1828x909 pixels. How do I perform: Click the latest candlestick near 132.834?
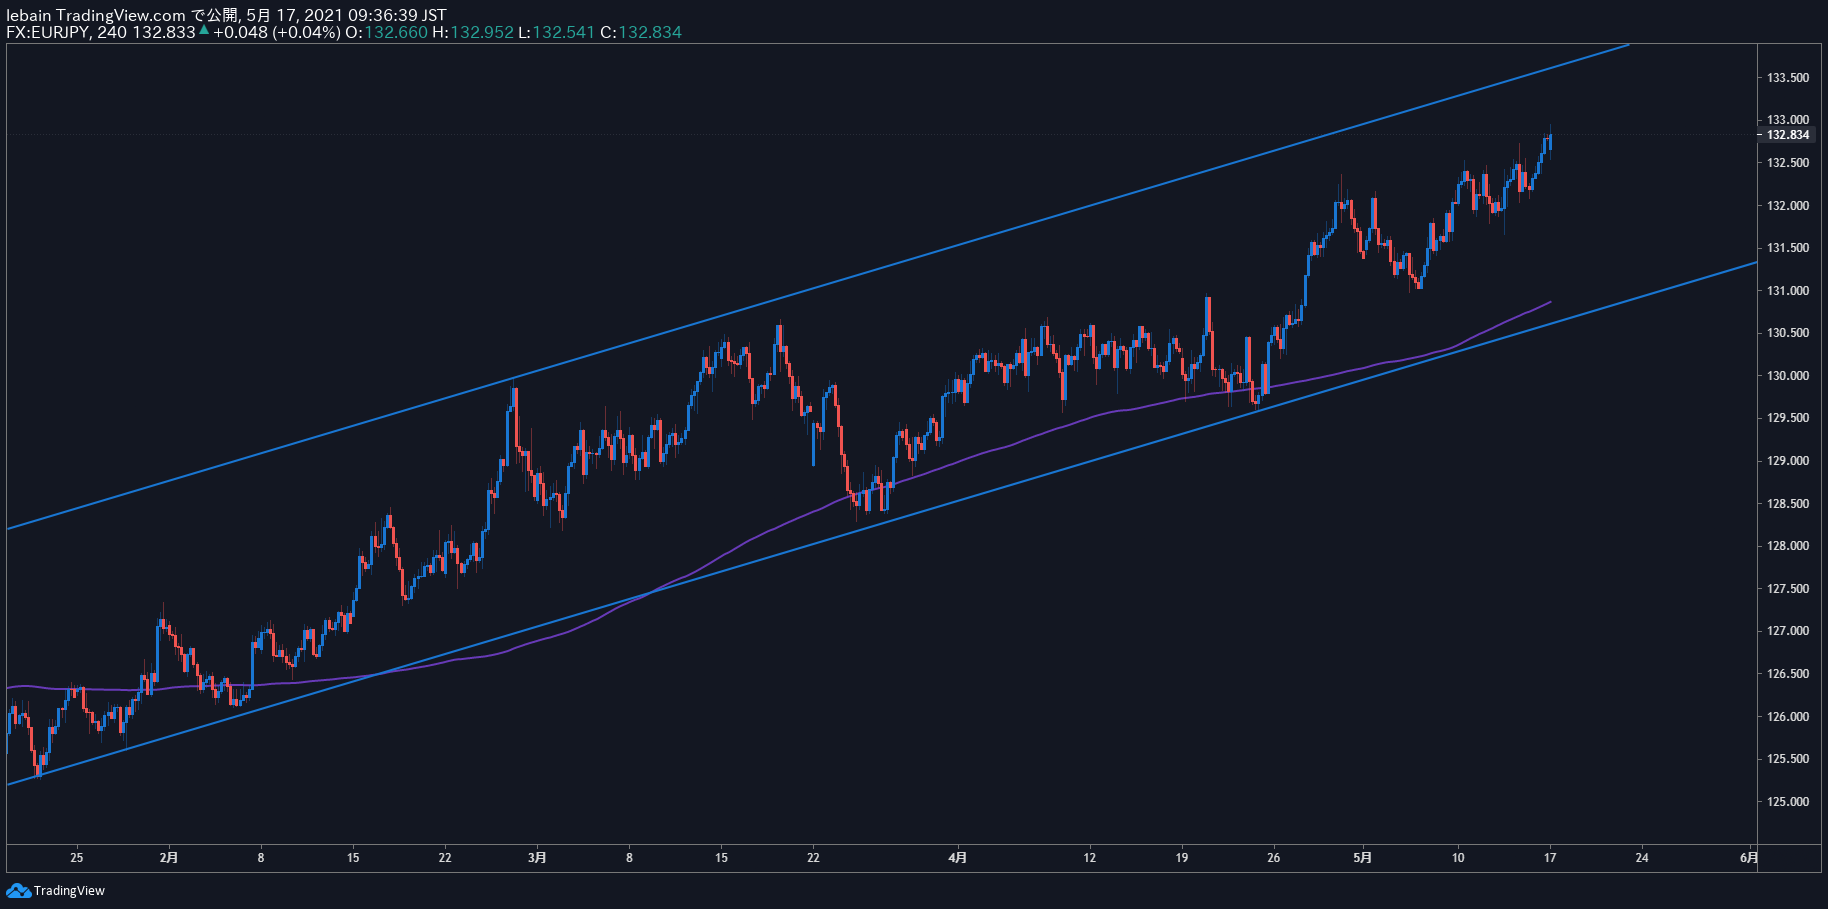tap(1550, 140)
